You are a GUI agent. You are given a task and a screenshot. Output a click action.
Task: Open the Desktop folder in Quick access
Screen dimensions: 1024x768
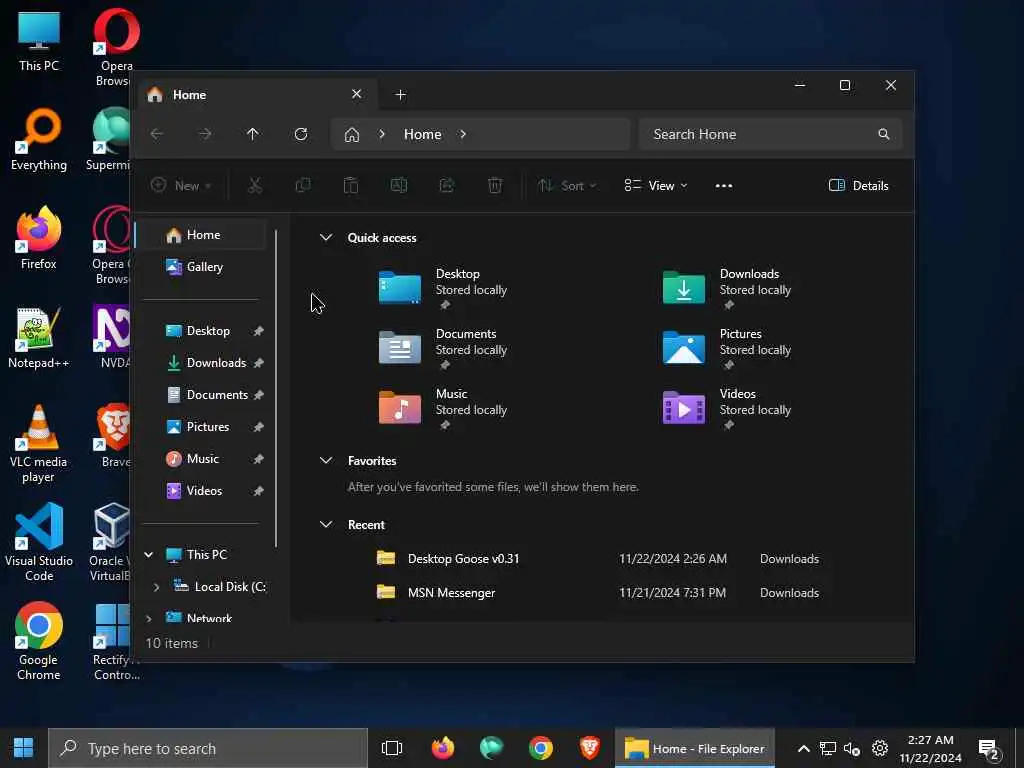point(443,287)
